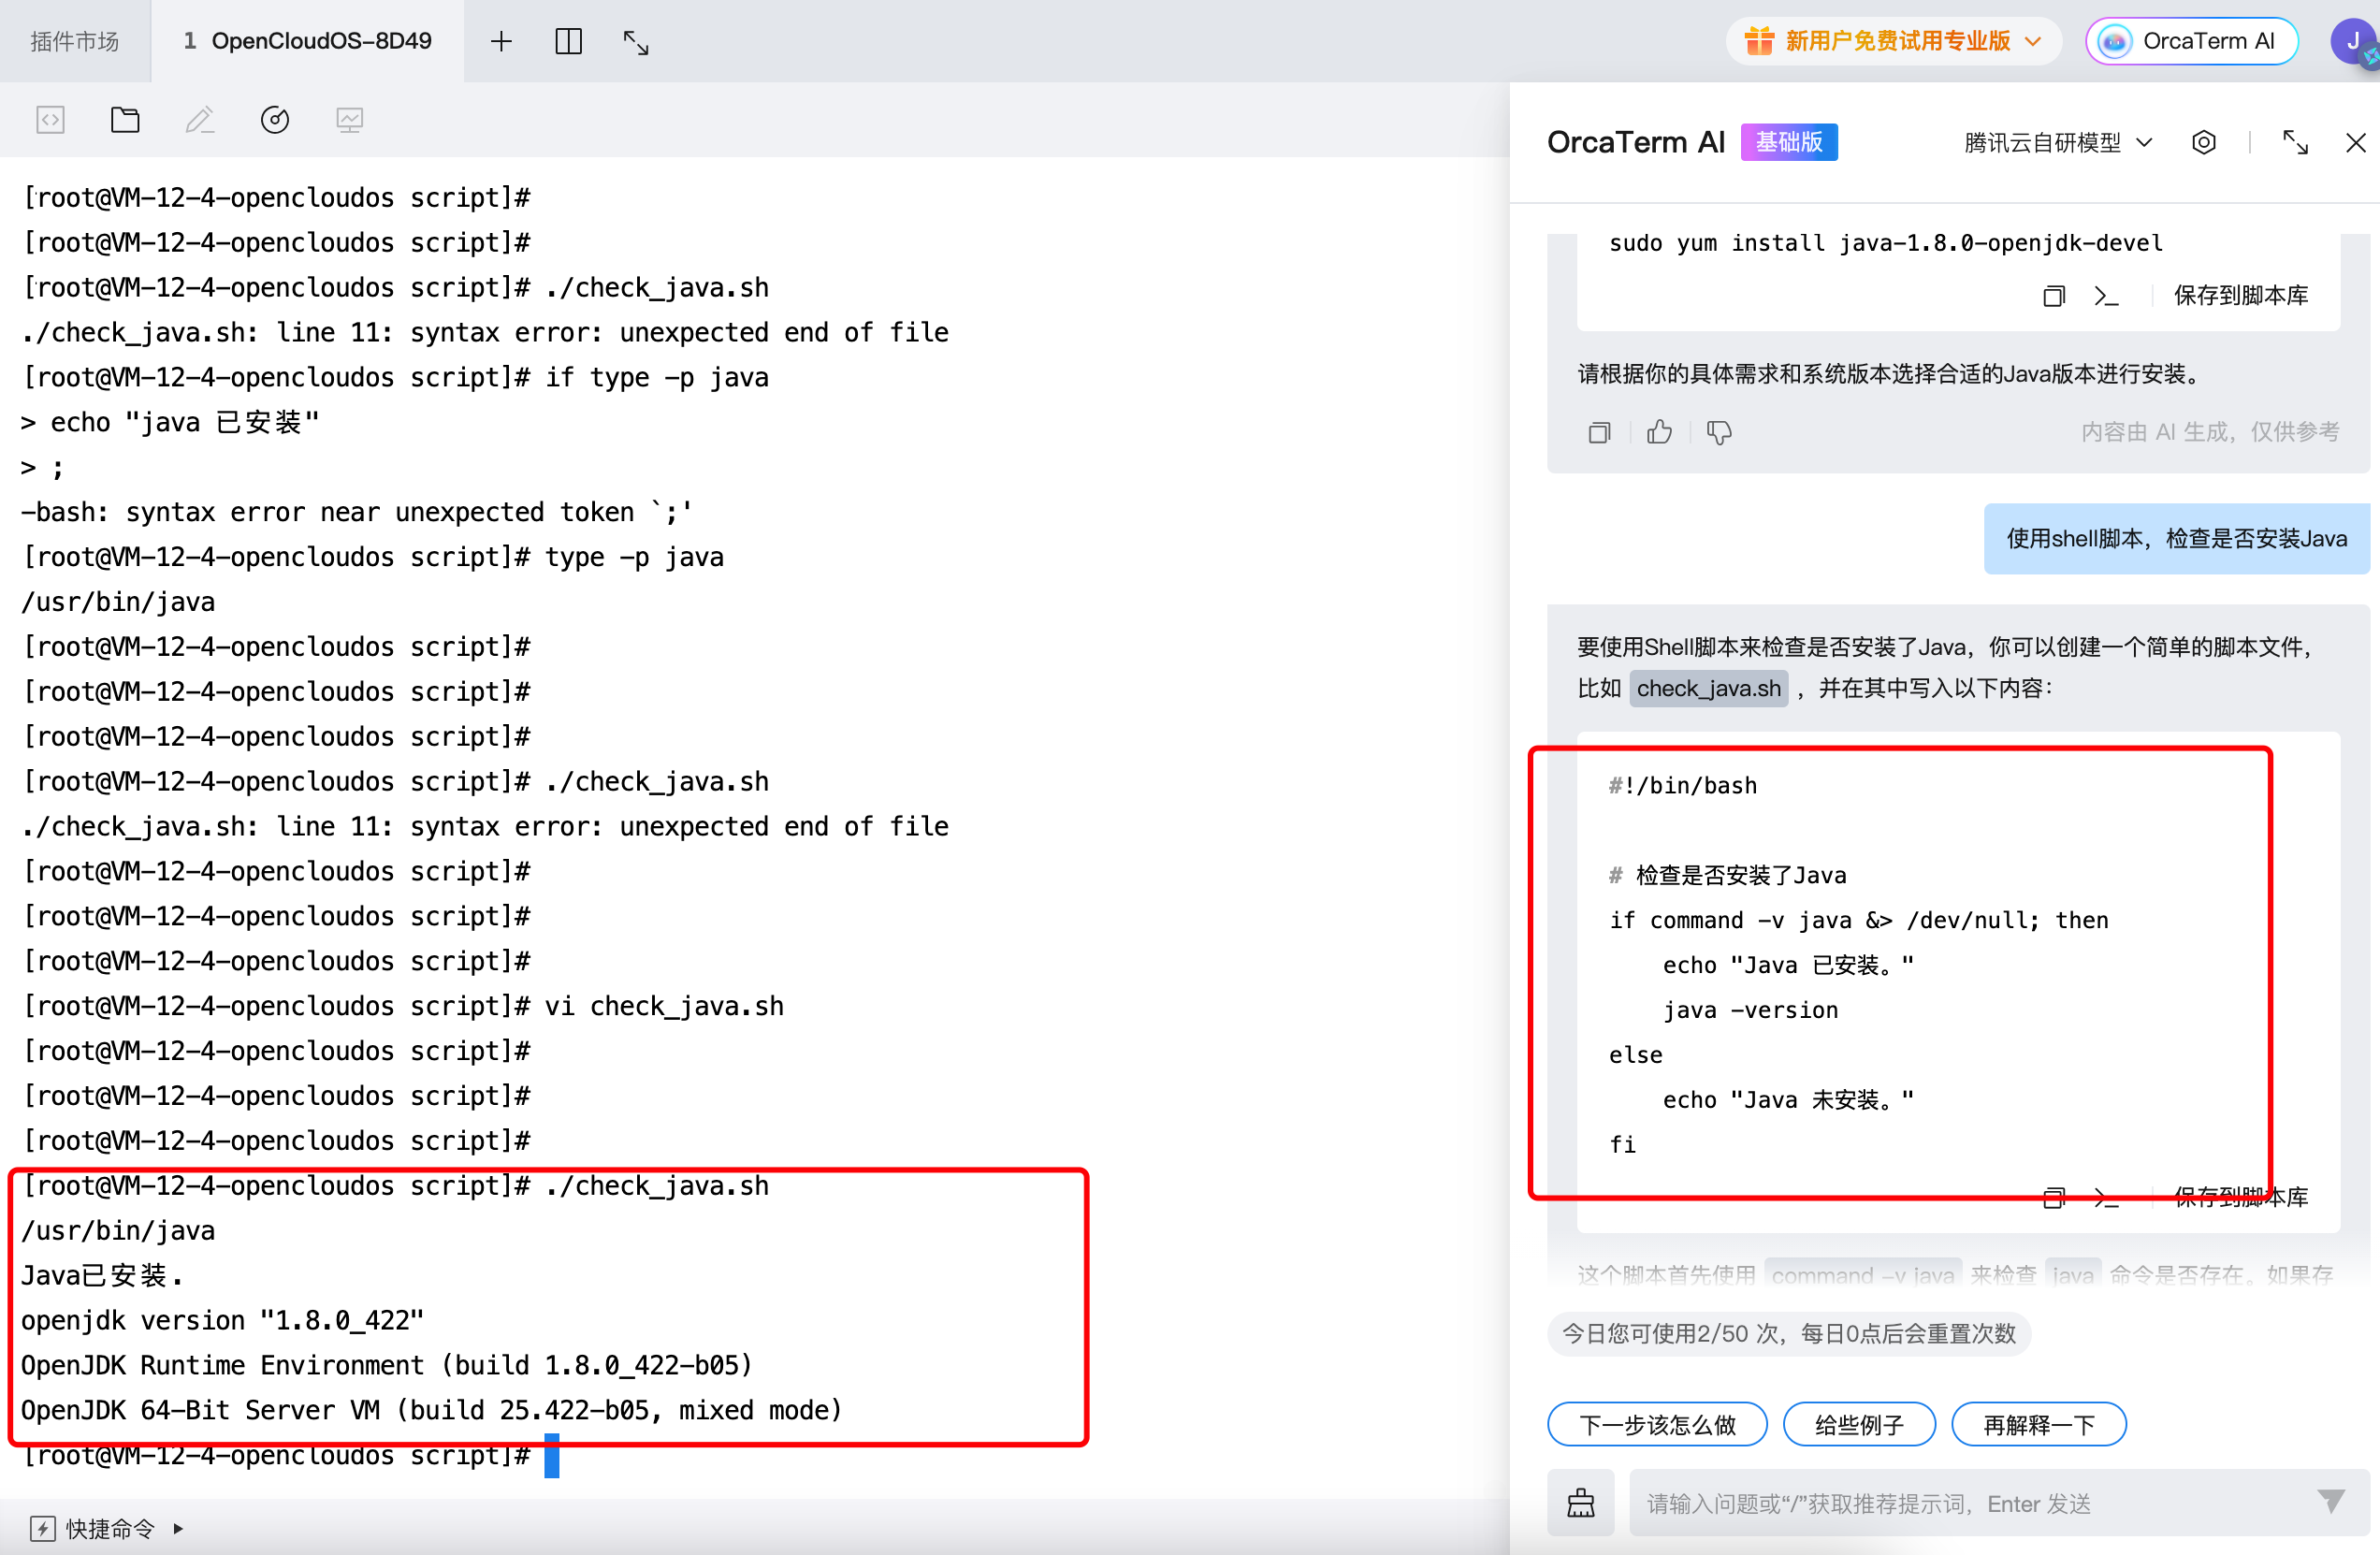Image resolution: width=2380 pixels, height=1555 pixels.
Task: Click the '-bash: syntax error near unexpected token' line
Action: point(356,512)
